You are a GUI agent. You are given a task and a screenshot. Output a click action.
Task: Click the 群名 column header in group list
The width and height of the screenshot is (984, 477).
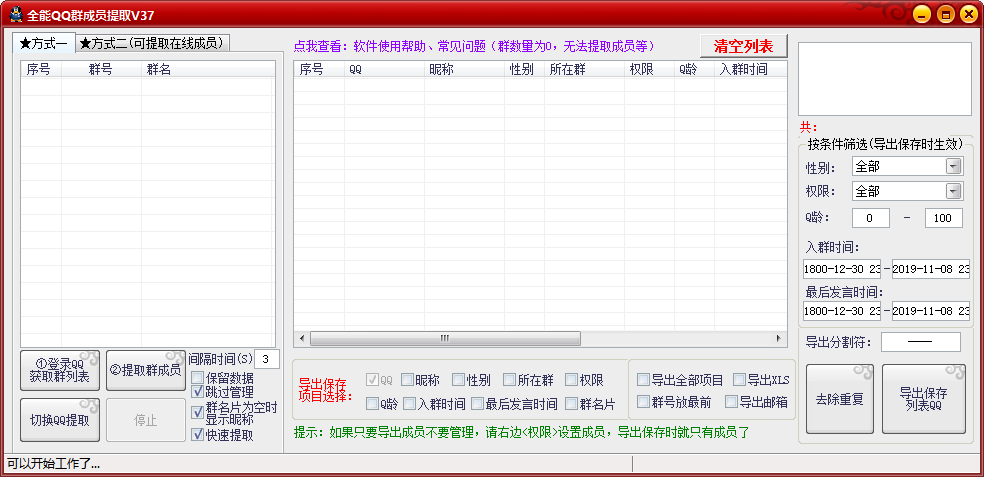[207, 69]
